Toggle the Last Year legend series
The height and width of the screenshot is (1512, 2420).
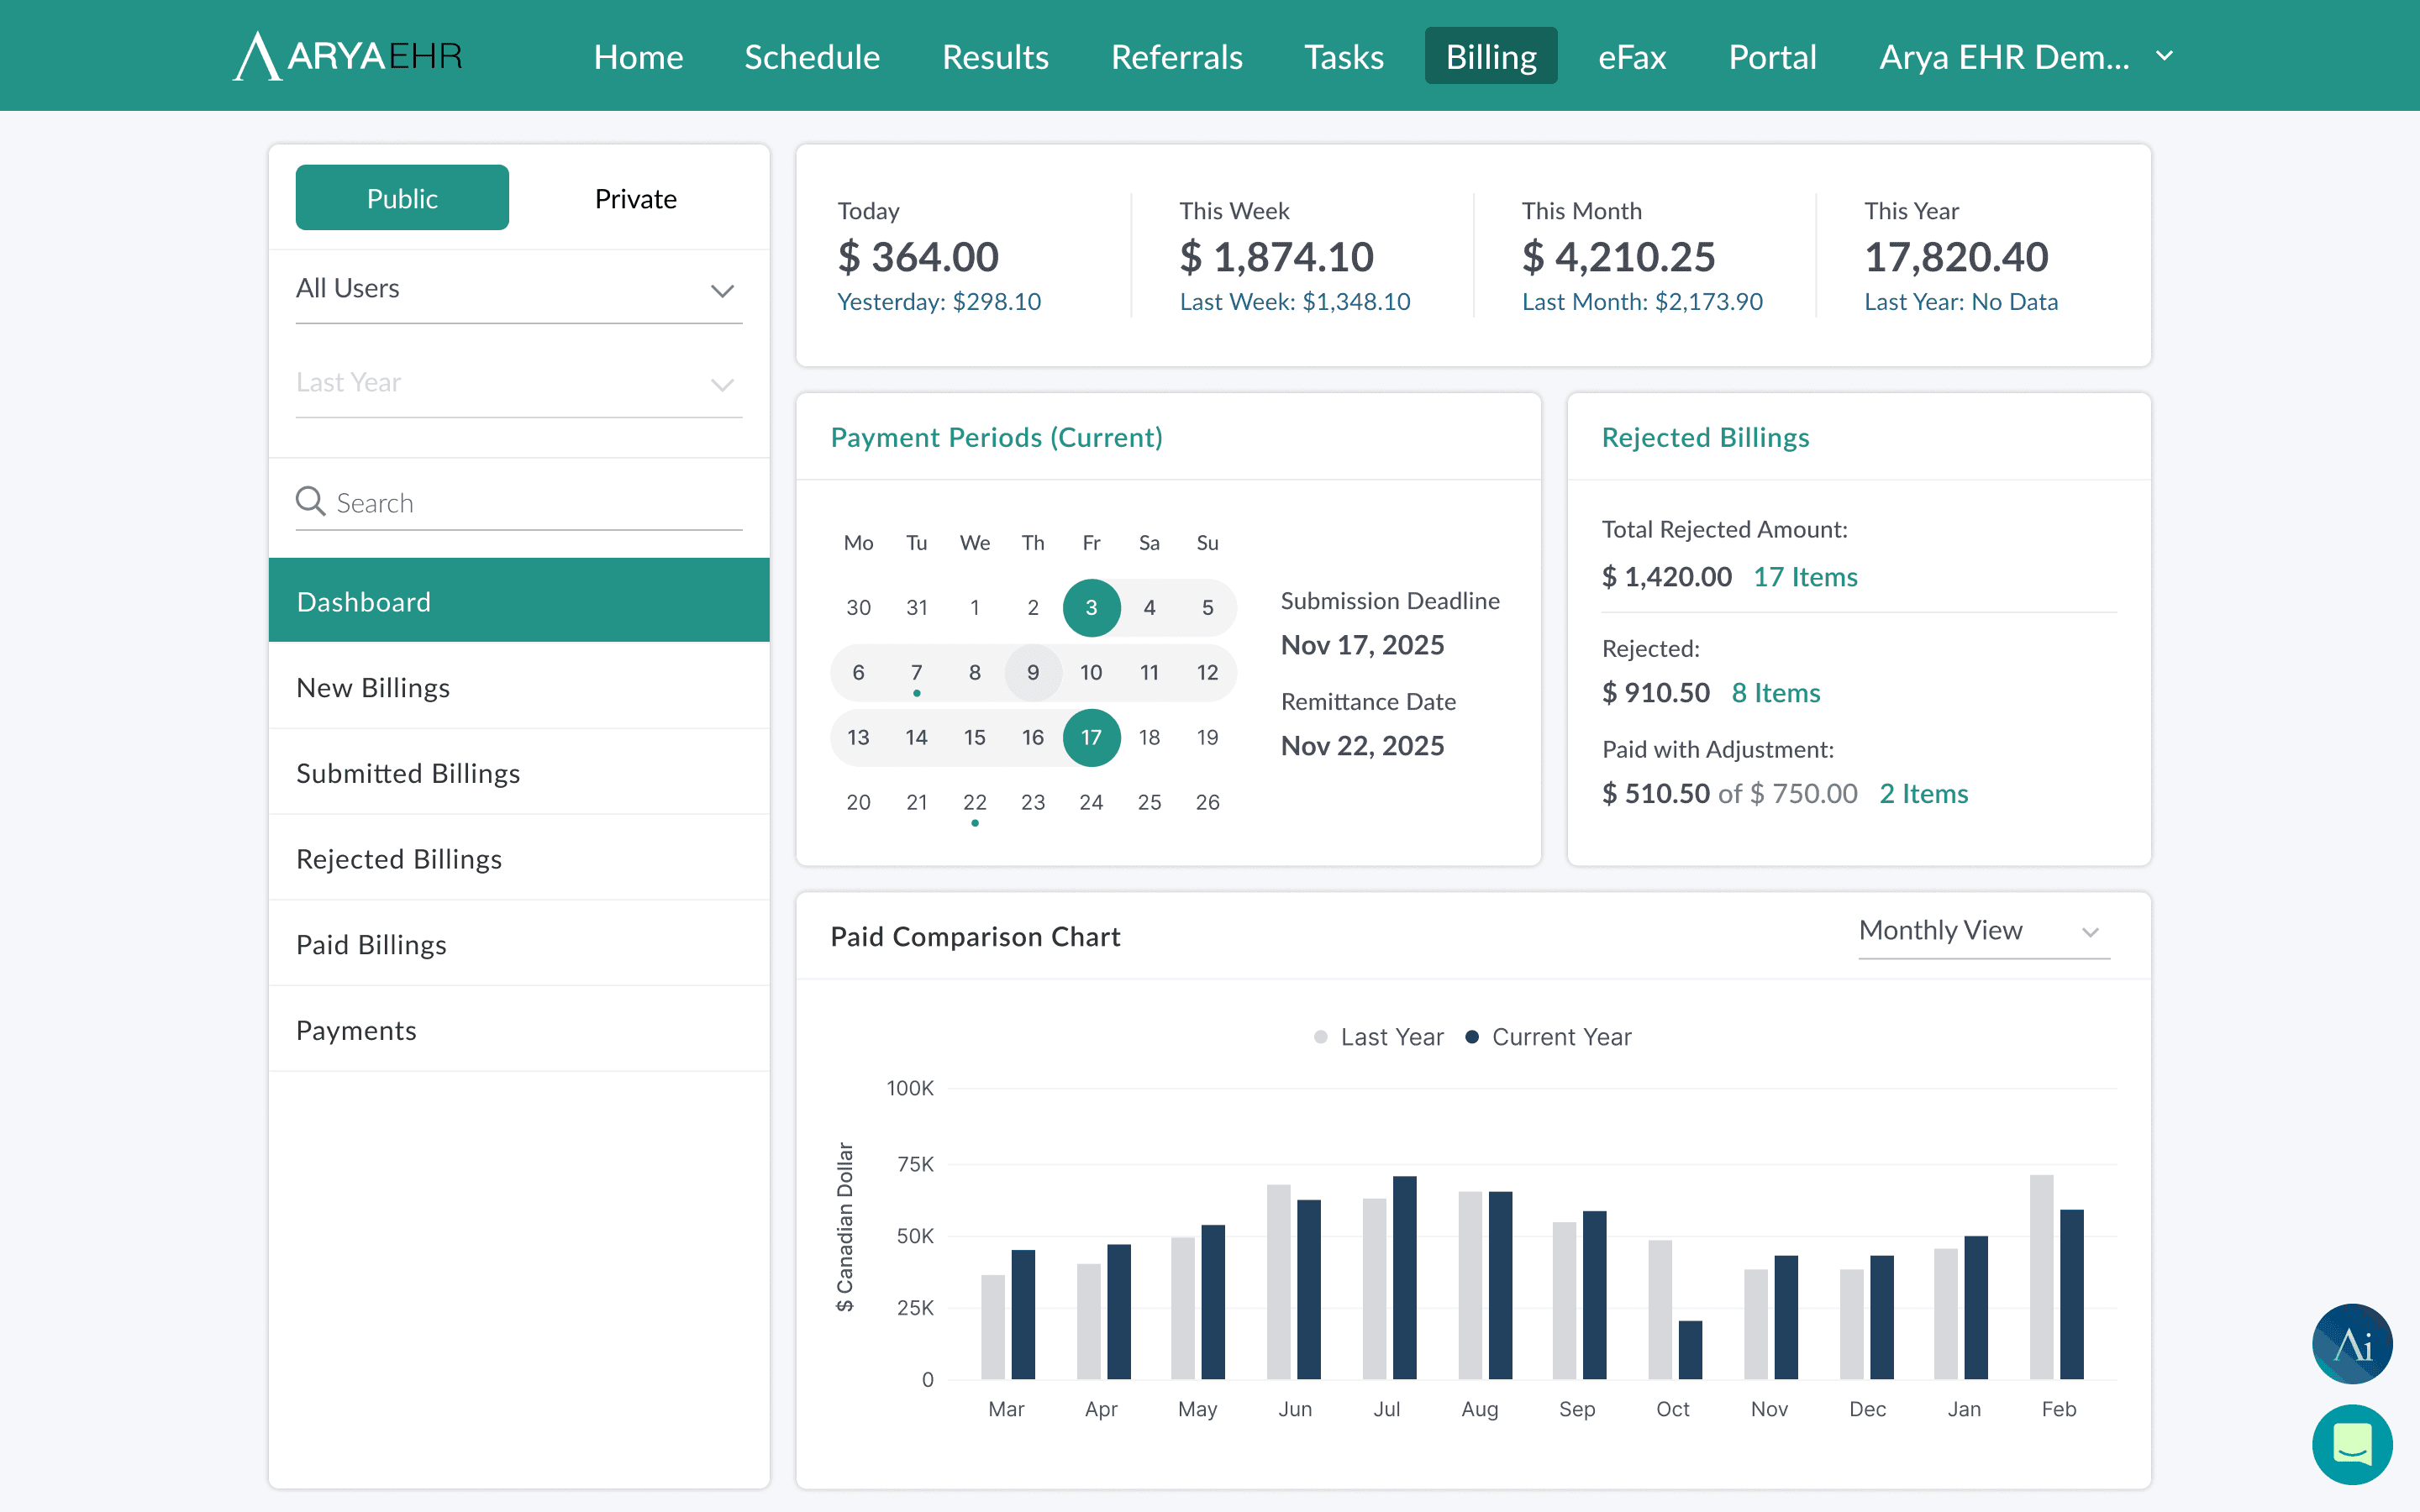(x=1379, y=1037)
